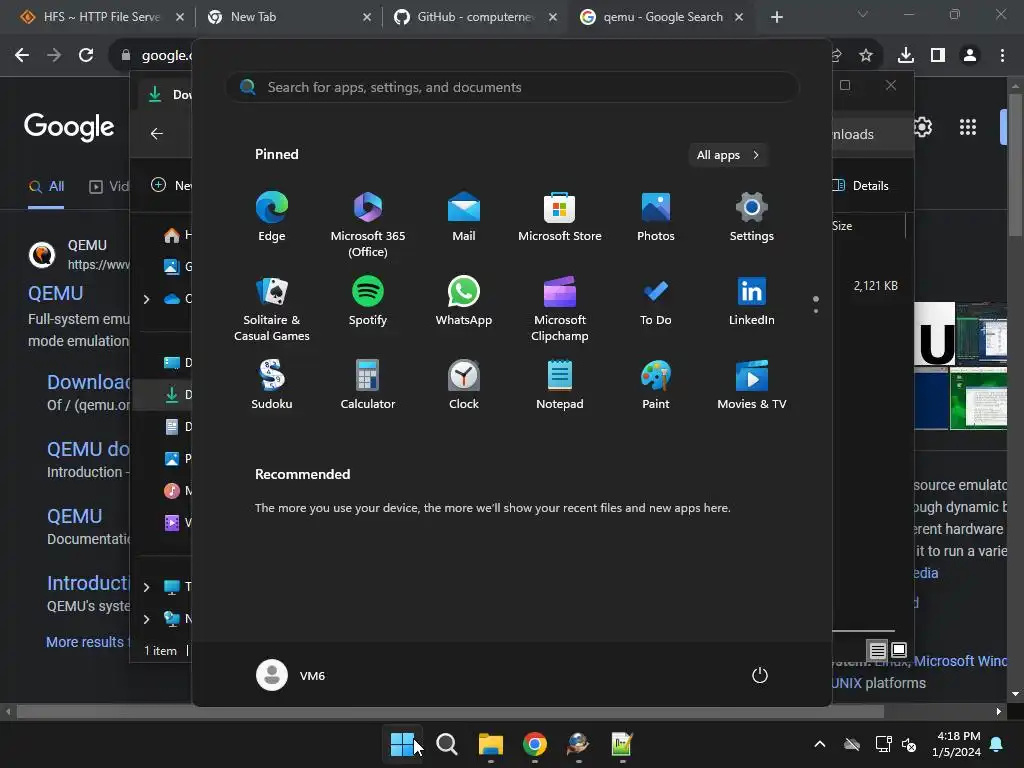Screen dimensions: 1024x768
Task: Open WhatsApp
Action: point(464,301)
